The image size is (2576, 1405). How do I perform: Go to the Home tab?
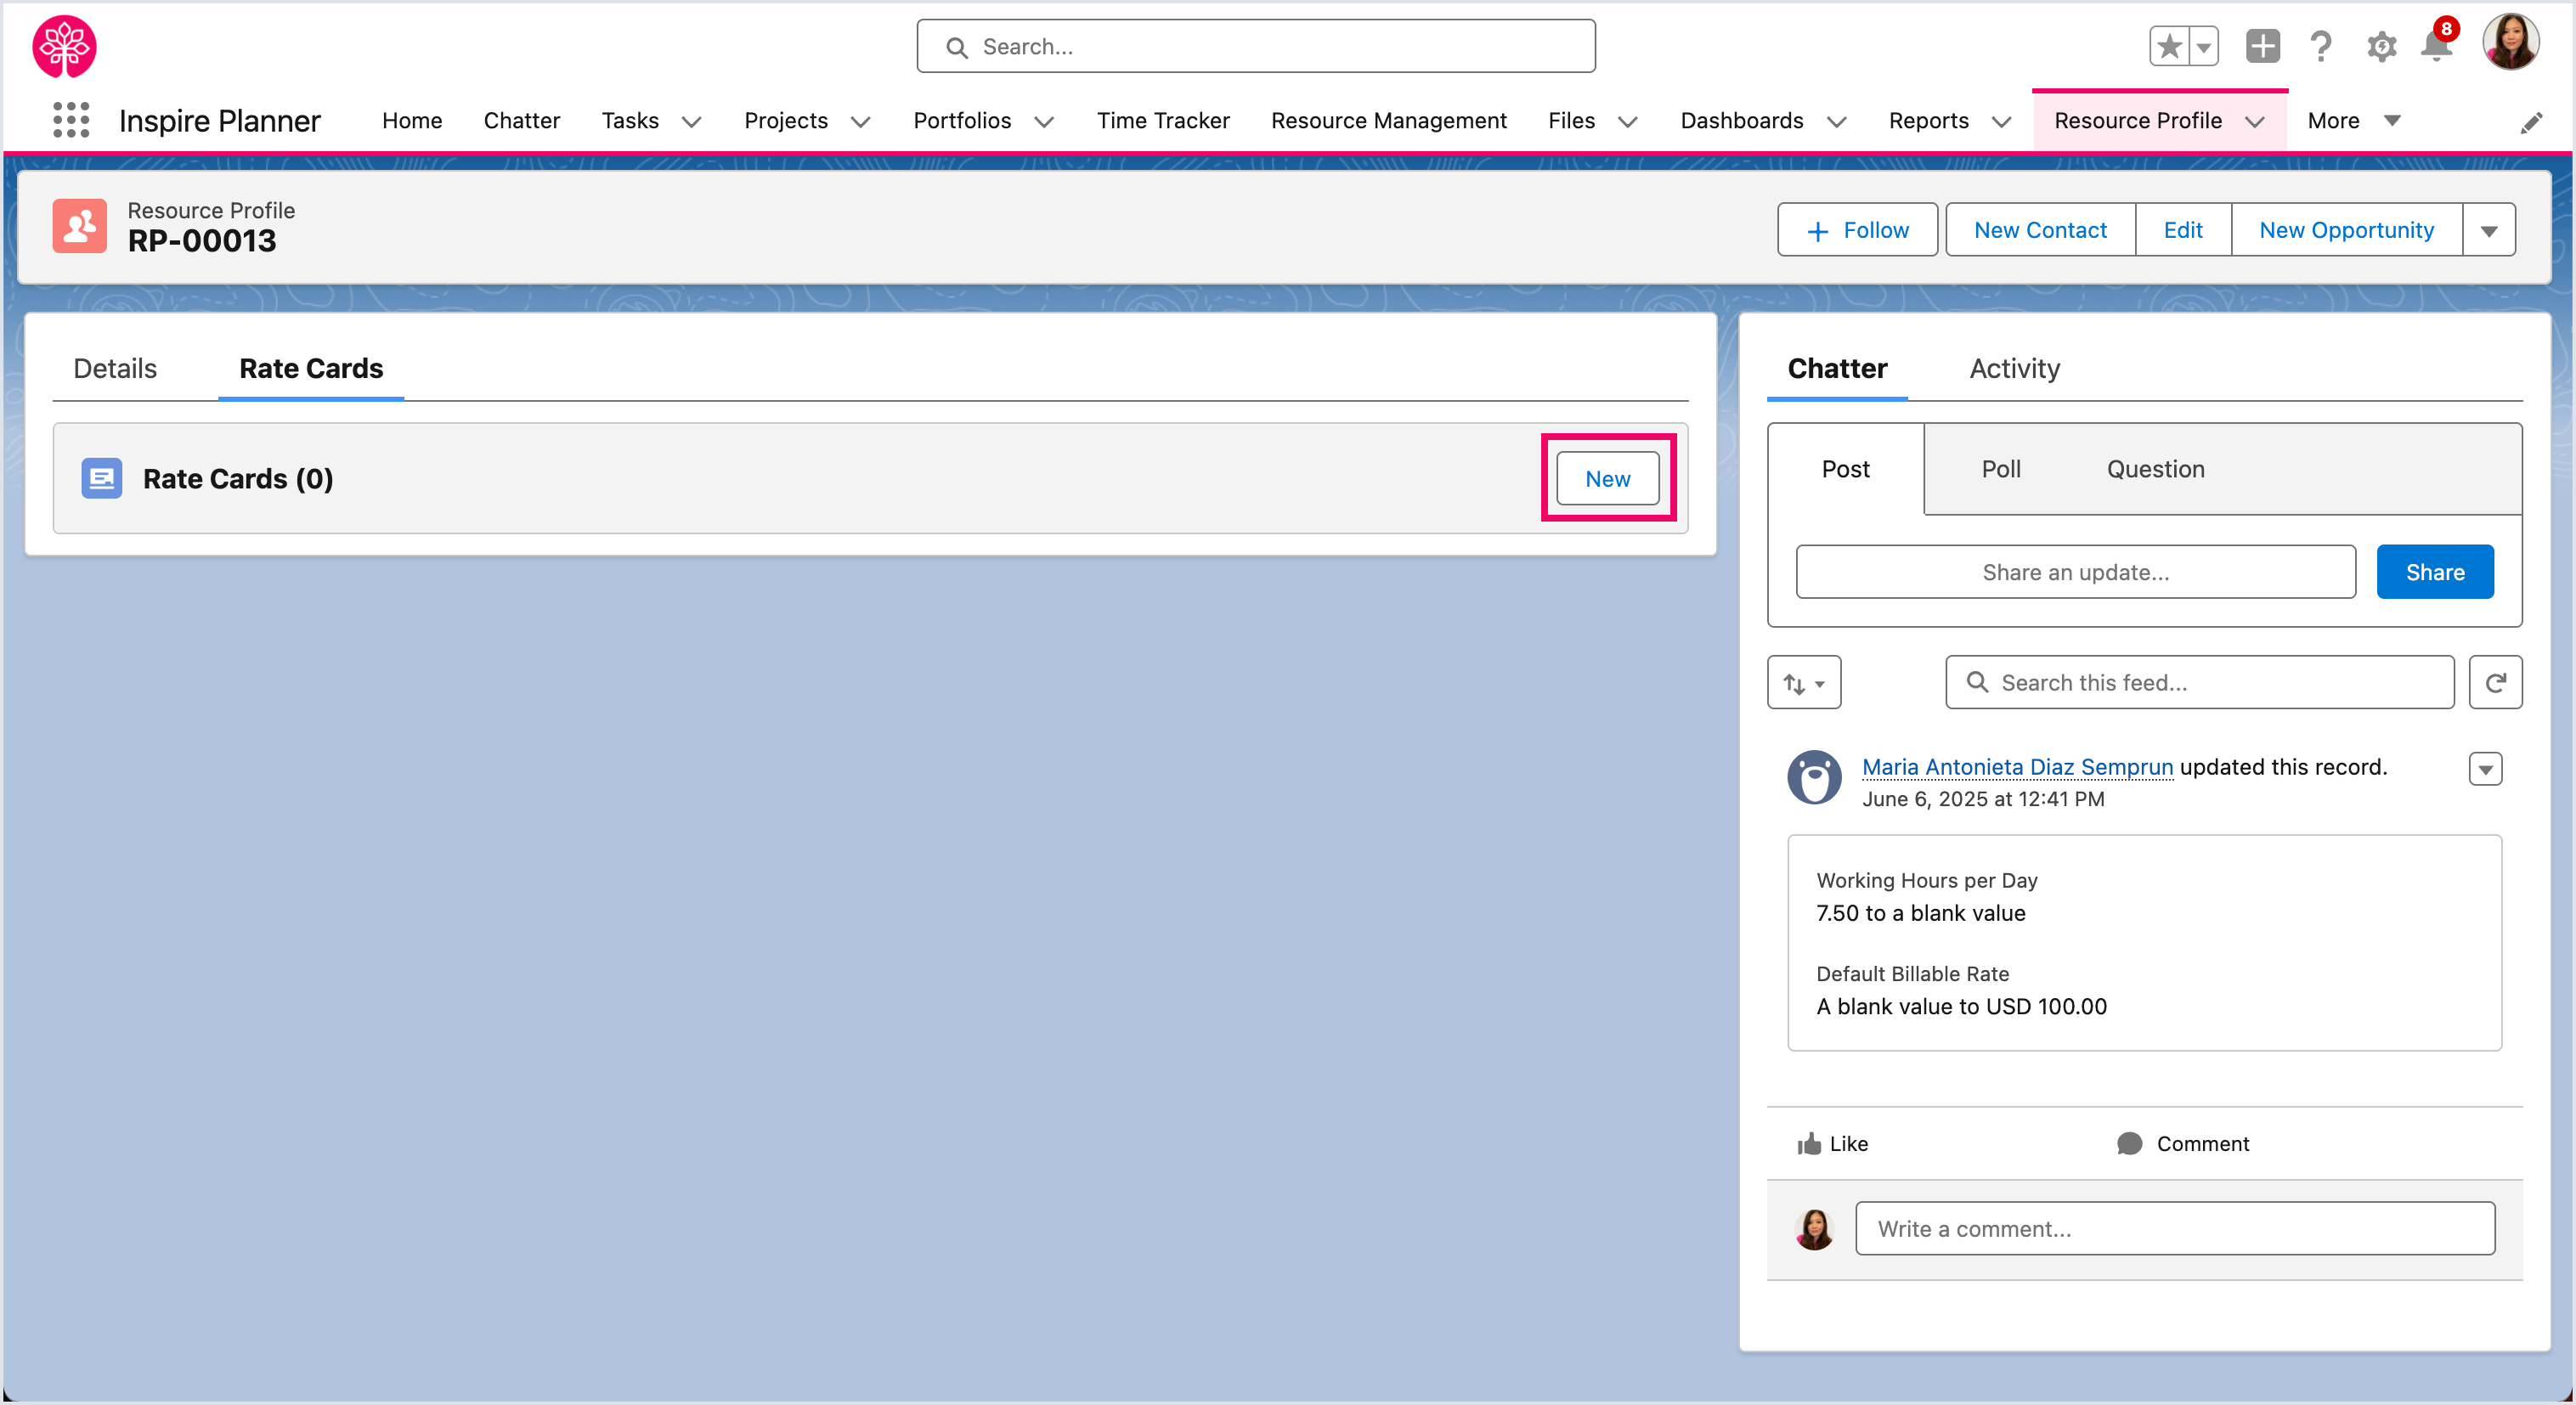pos(412,121)
